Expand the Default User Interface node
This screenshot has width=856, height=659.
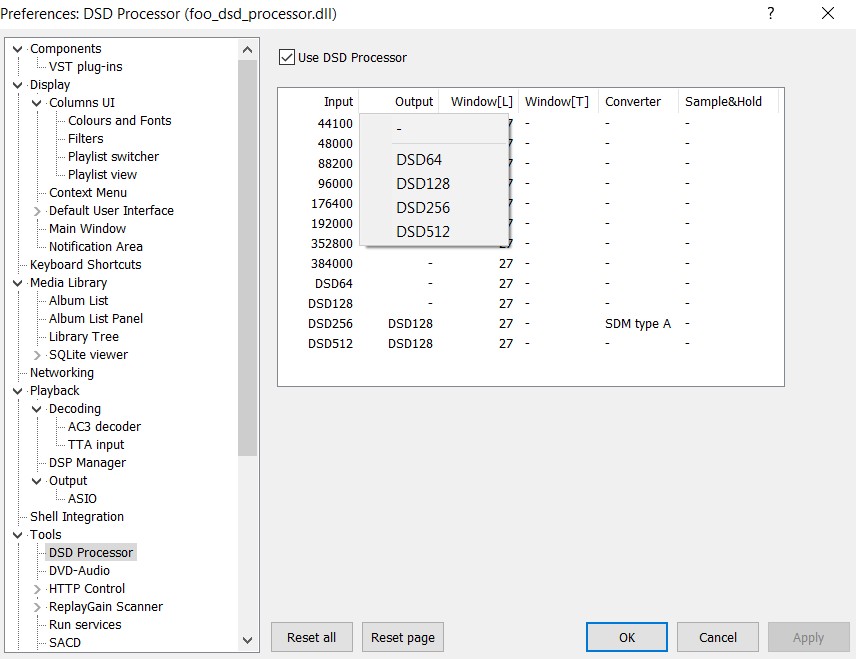point(38,211)
